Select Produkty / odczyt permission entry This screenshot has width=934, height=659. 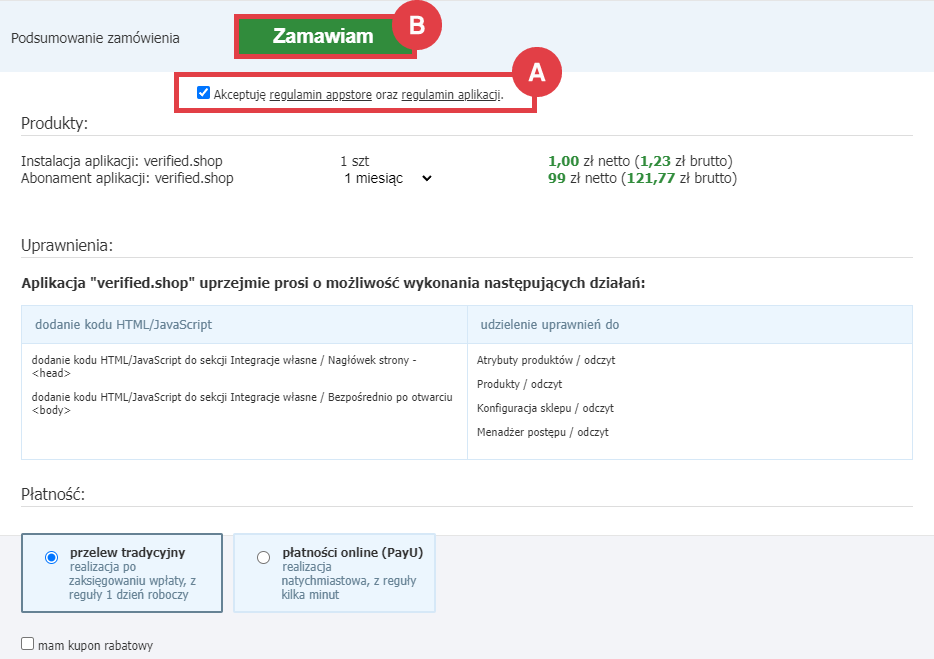pyautogui.click(x=519, y=384)
